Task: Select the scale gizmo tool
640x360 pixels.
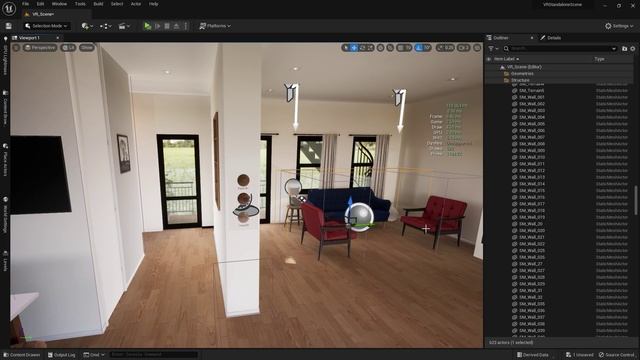Action: click(370, 48)
